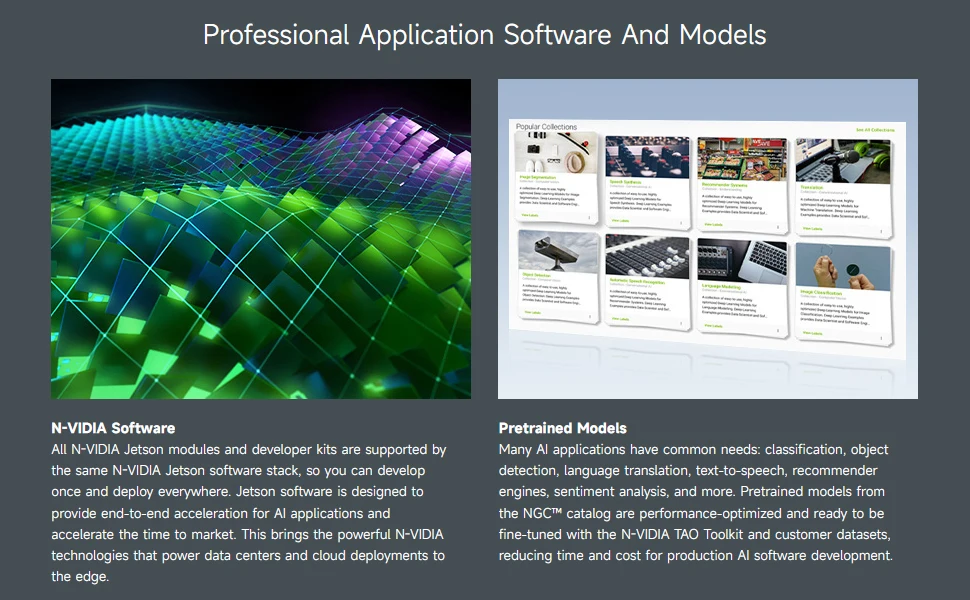Open the Image Classification collection card

pyautogui.click(x=844, y=294)
